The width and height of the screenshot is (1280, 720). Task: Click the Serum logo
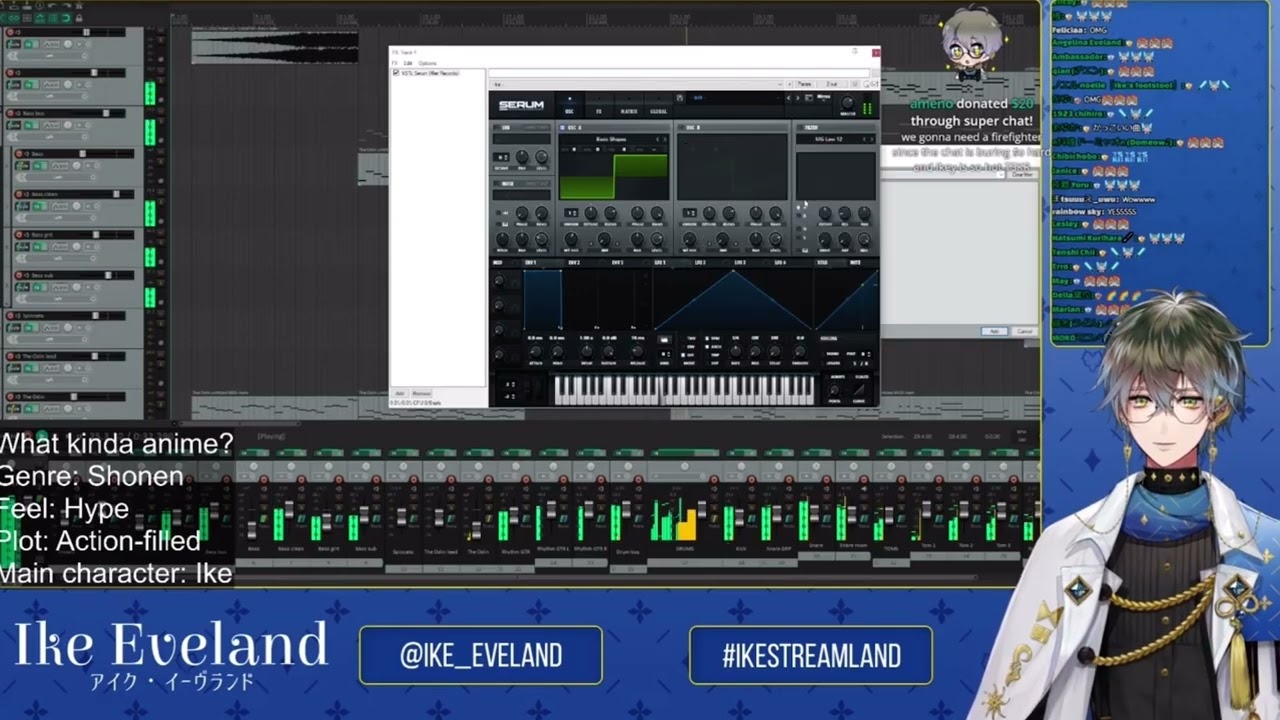(522, 105)
